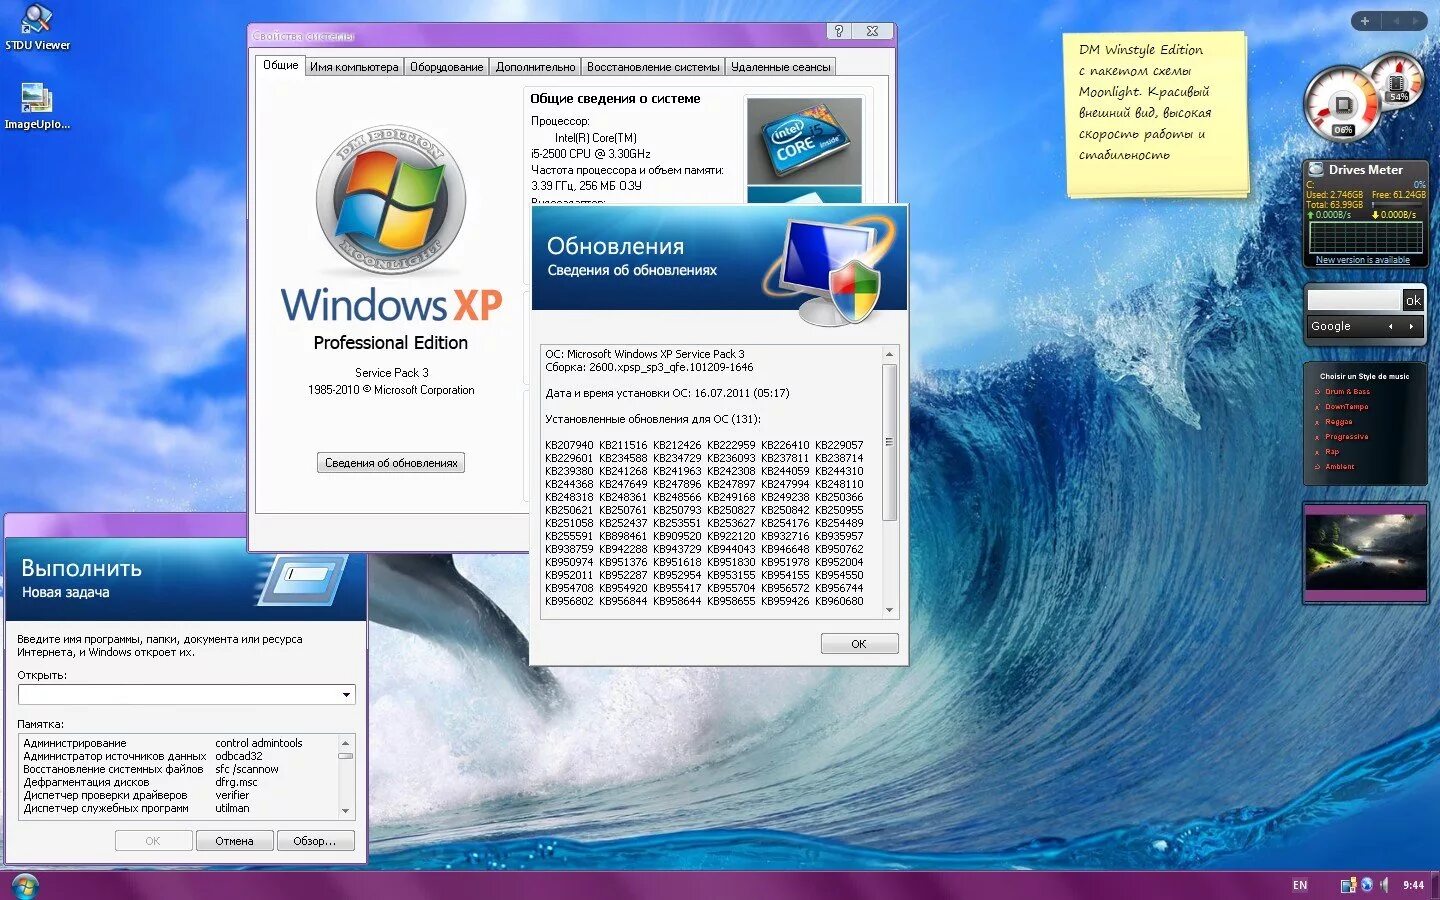Viewport: 1440px width, 900px height.
Task: Select the Администрирование row in Памятка list
Action: tap(179, 743)
